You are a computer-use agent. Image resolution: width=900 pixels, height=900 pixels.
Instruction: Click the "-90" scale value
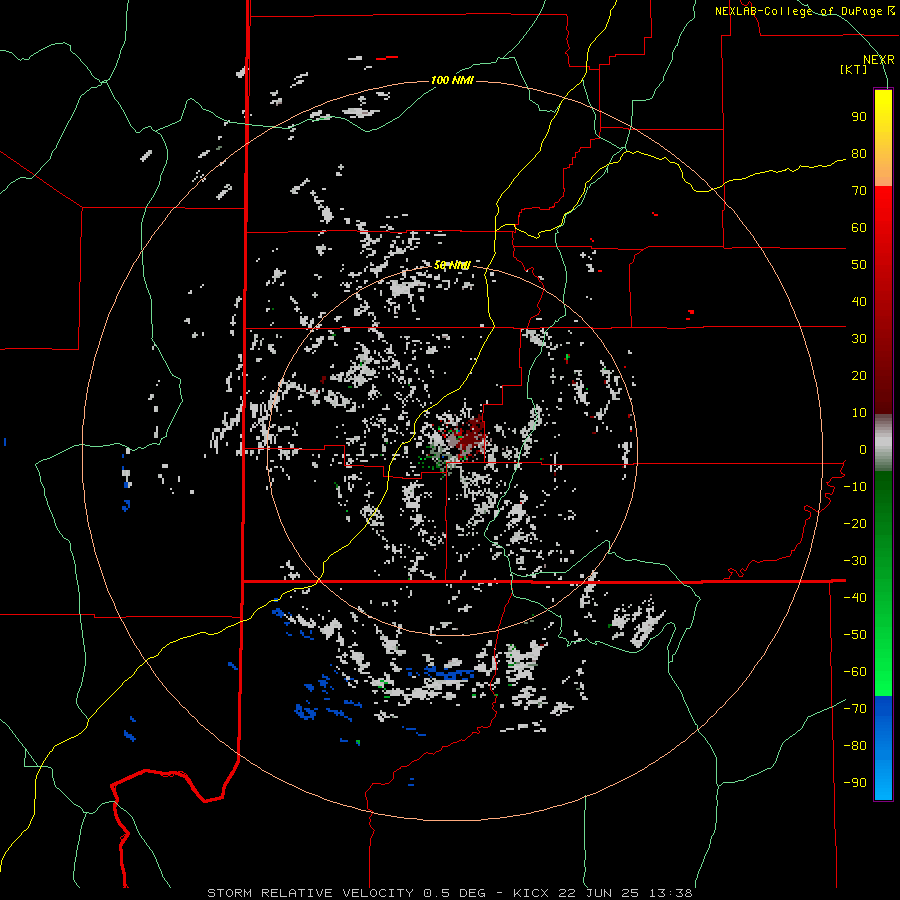(855, 783)
